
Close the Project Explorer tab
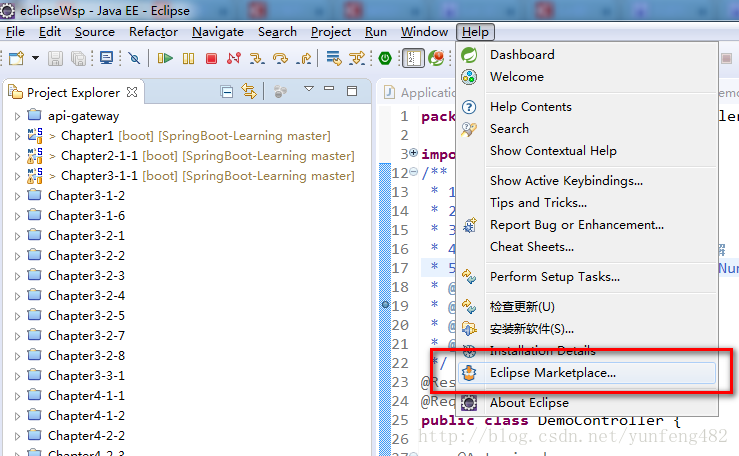tap(132, 92)
